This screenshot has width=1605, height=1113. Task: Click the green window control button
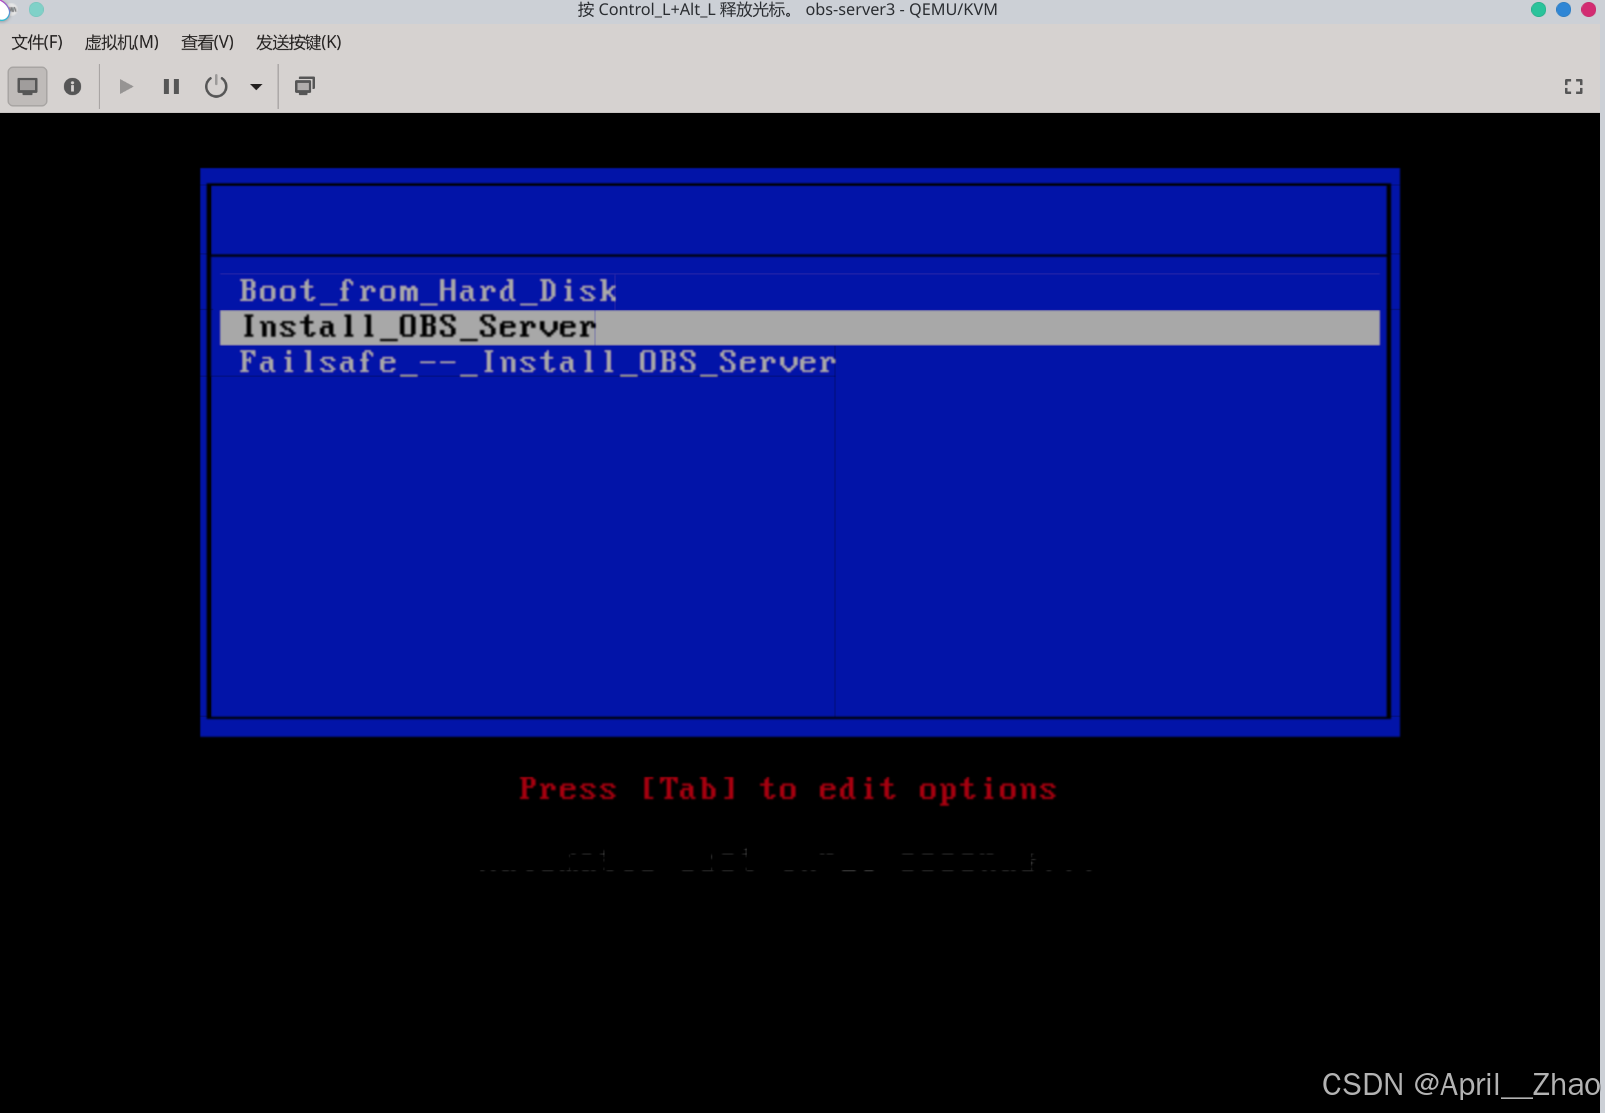pos(1538,9)
